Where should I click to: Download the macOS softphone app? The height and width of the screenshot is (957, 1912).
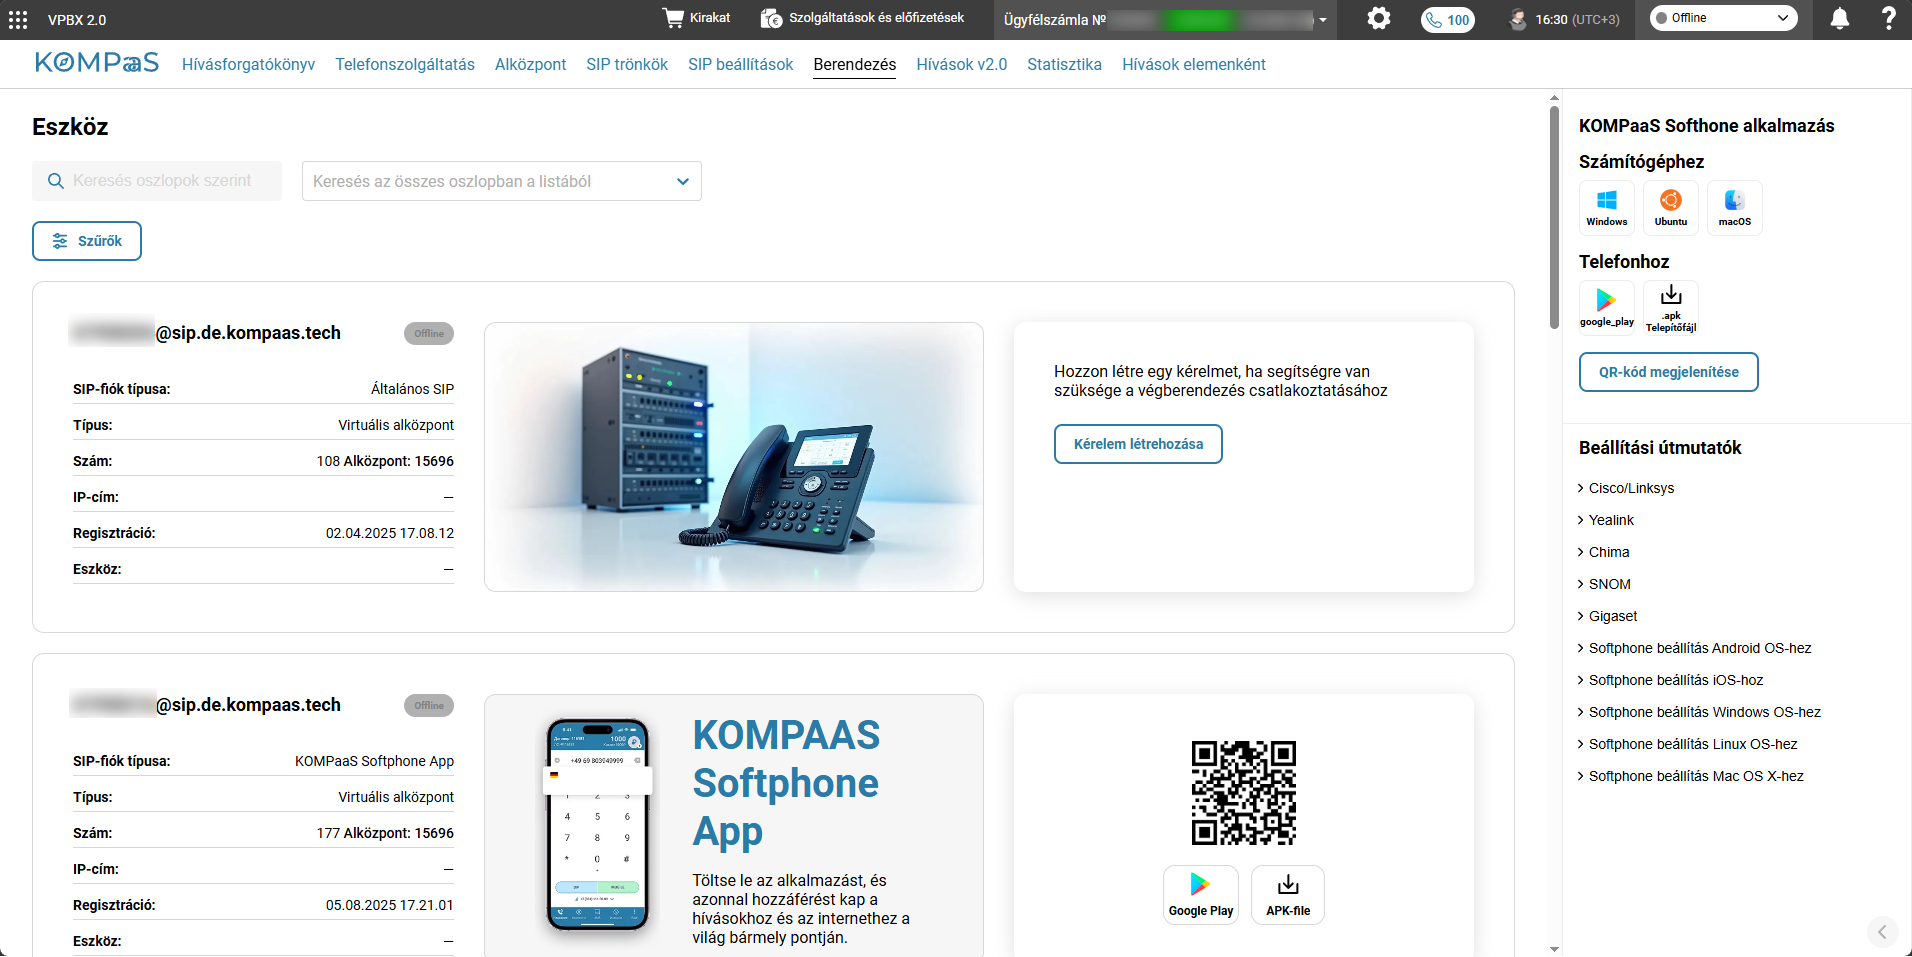[1734, 208]
